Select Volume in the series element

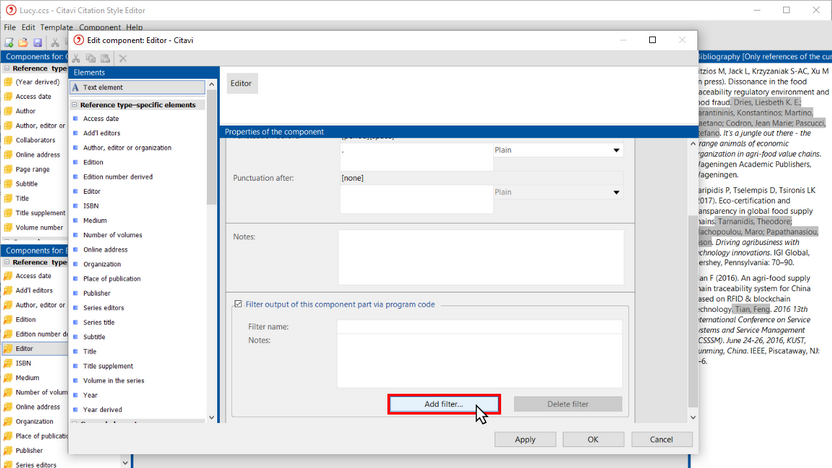(x=114, y=380)
